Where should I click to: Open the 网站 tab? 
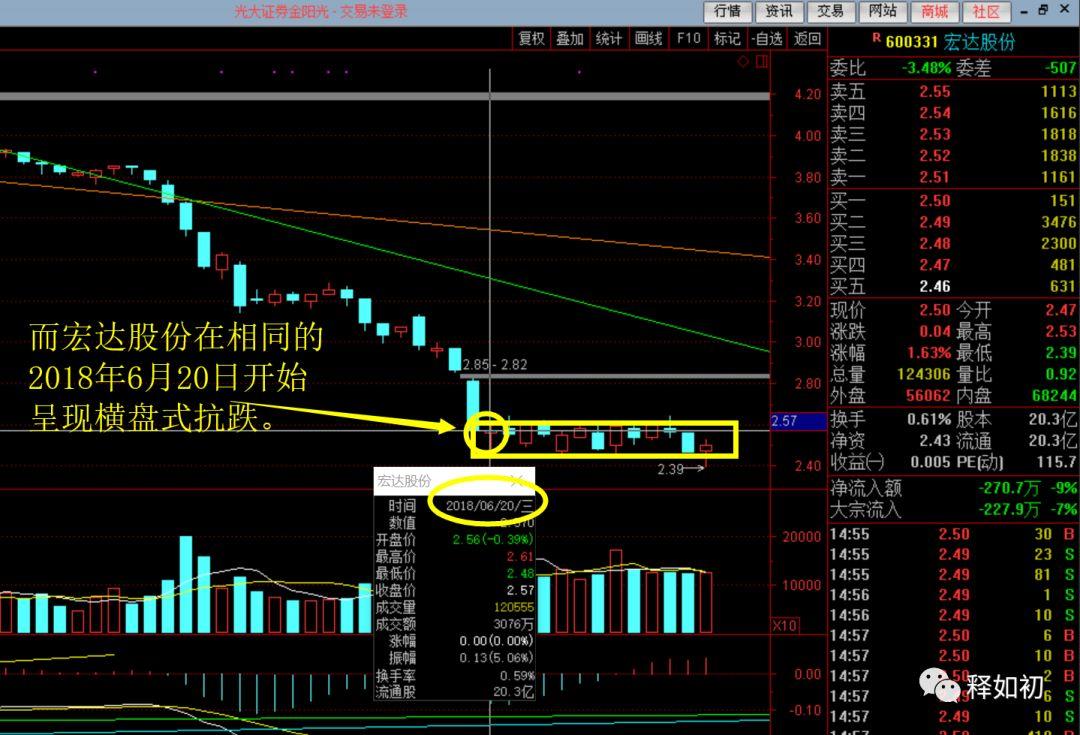tap(882, 11)
